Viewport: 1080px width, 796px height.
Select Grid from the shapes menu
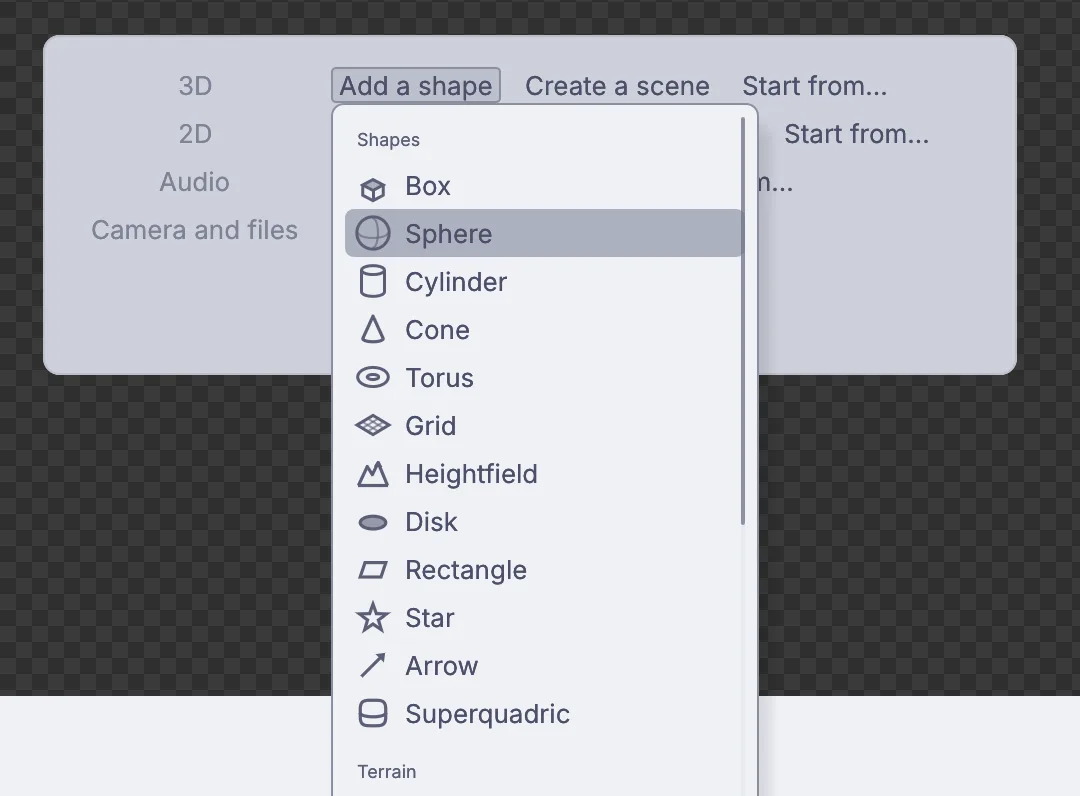click(x=543, y=426)
